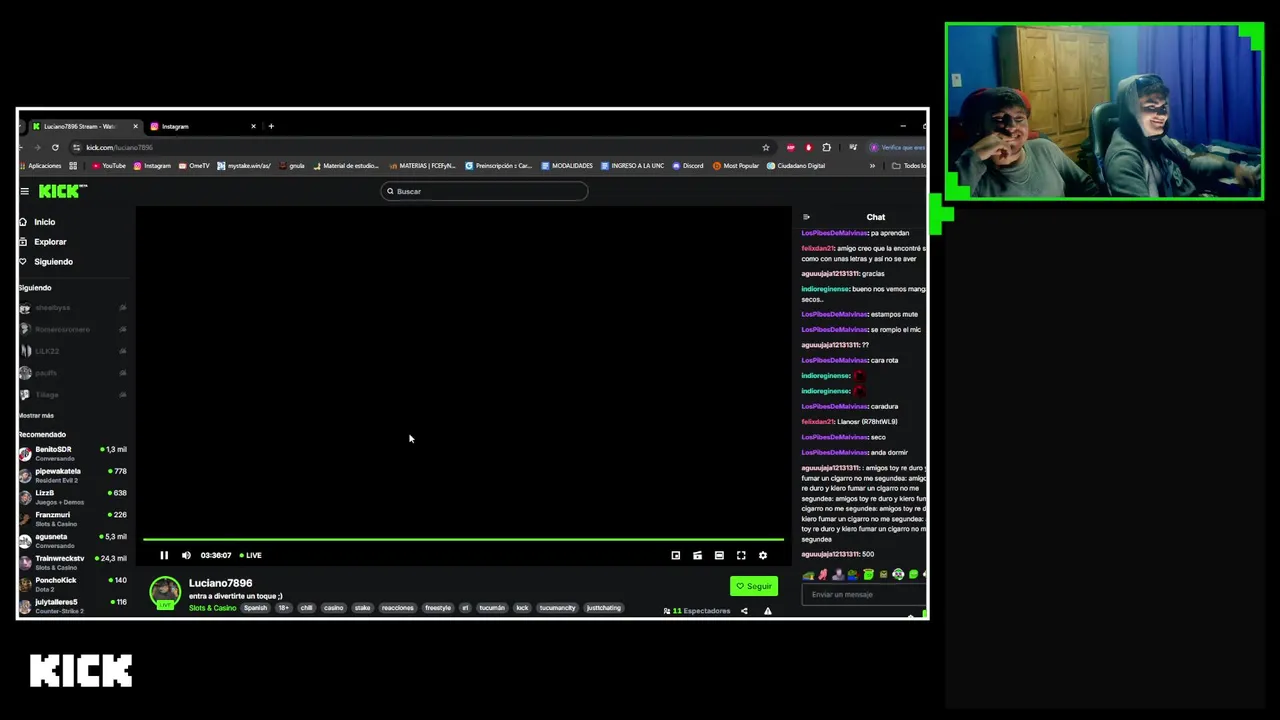
Task: Click the LIVE indicator in player controls
Action: (x=251, y=555)
